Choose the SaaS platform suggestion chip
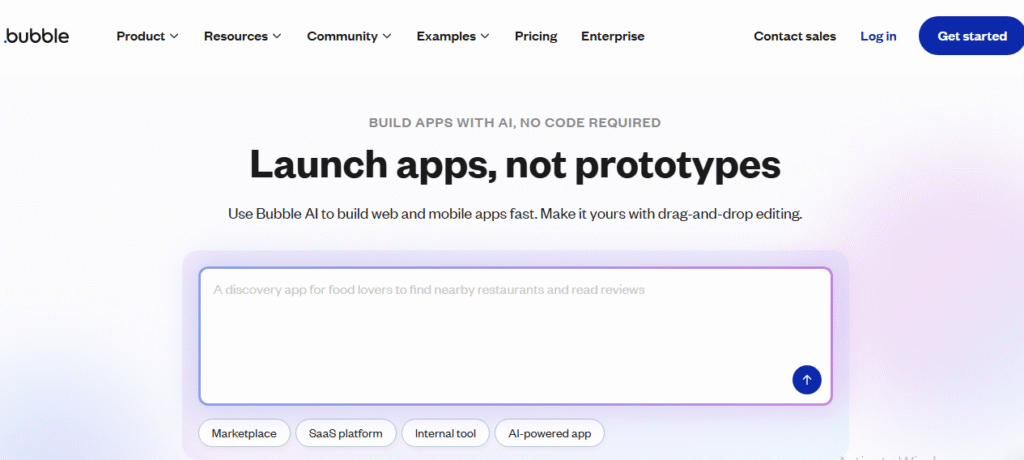 (x=345, y=433)
